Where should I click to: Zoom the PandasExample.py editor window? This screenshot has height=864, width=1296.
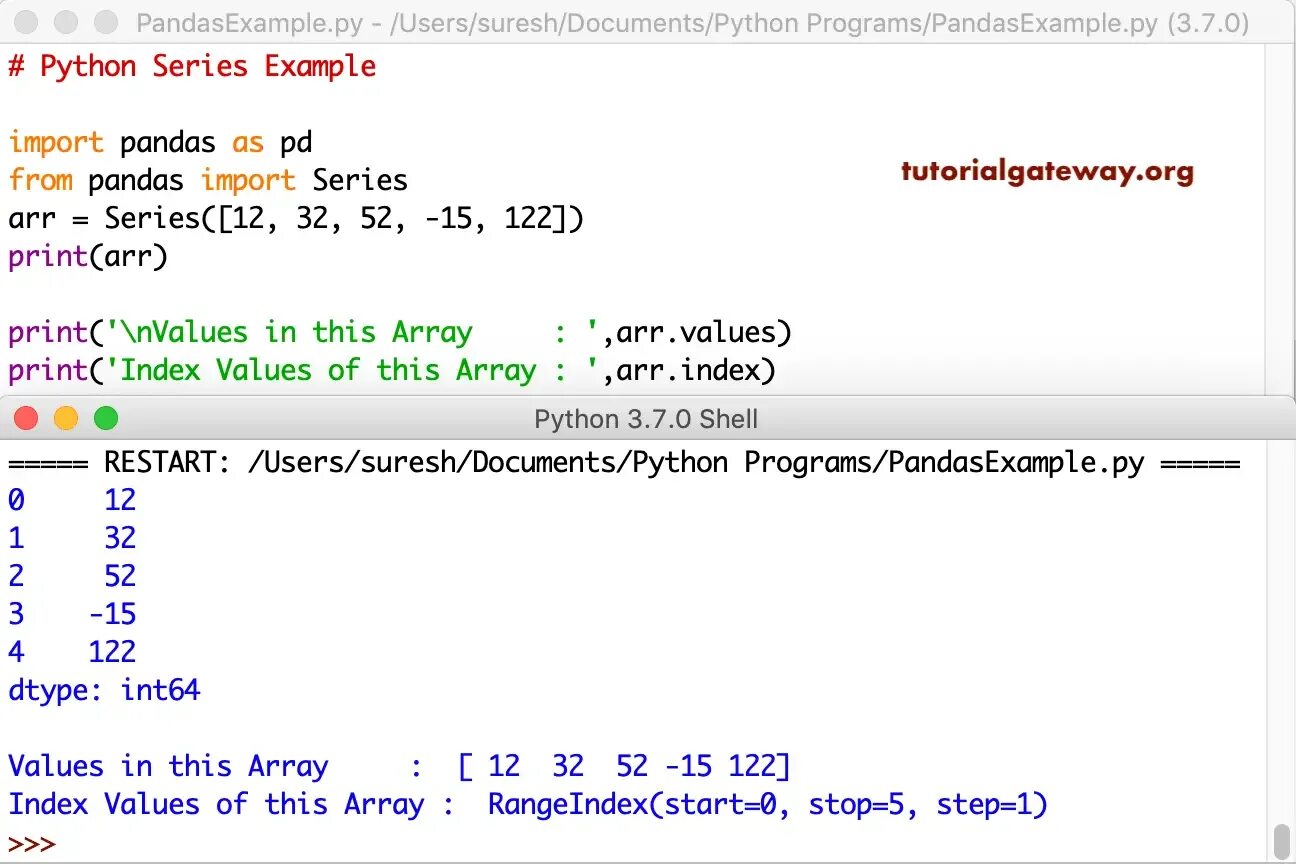[106, 21]
